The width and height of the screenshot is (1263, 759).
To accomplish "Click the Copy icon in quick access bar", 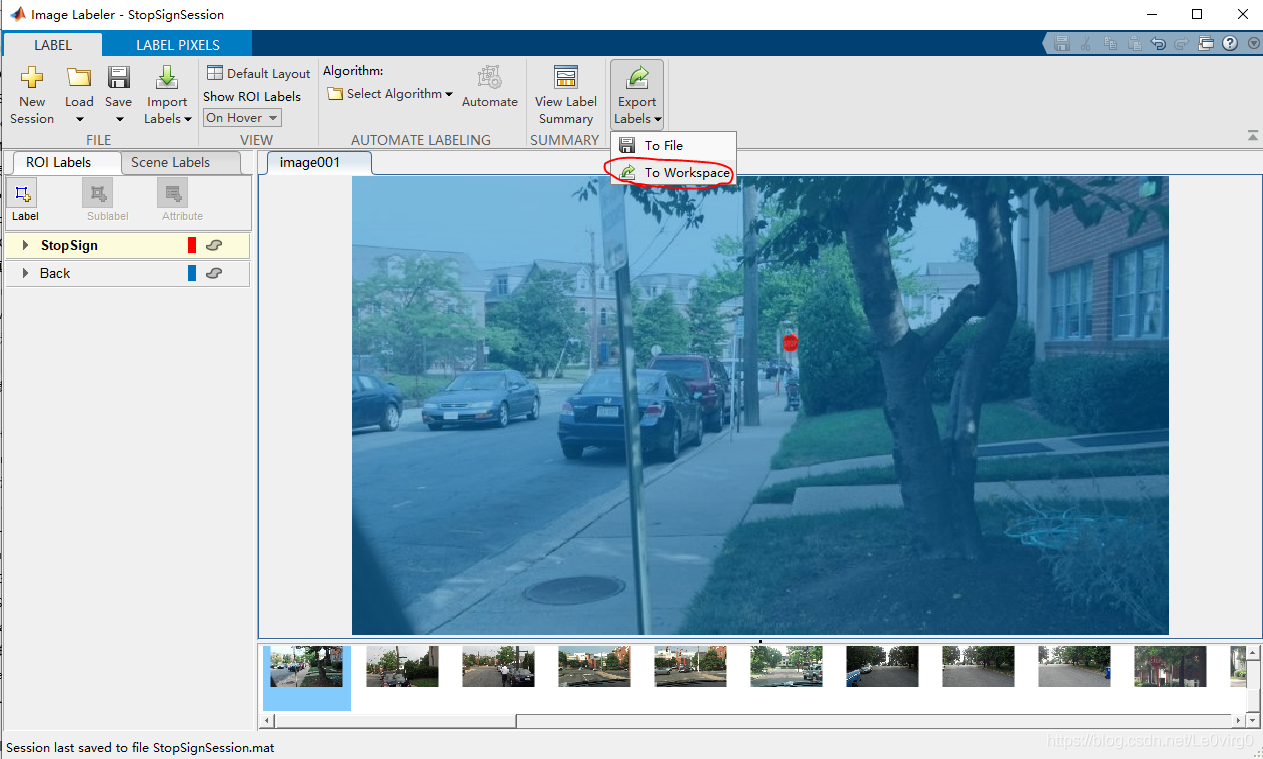I will click(1110, 43).
